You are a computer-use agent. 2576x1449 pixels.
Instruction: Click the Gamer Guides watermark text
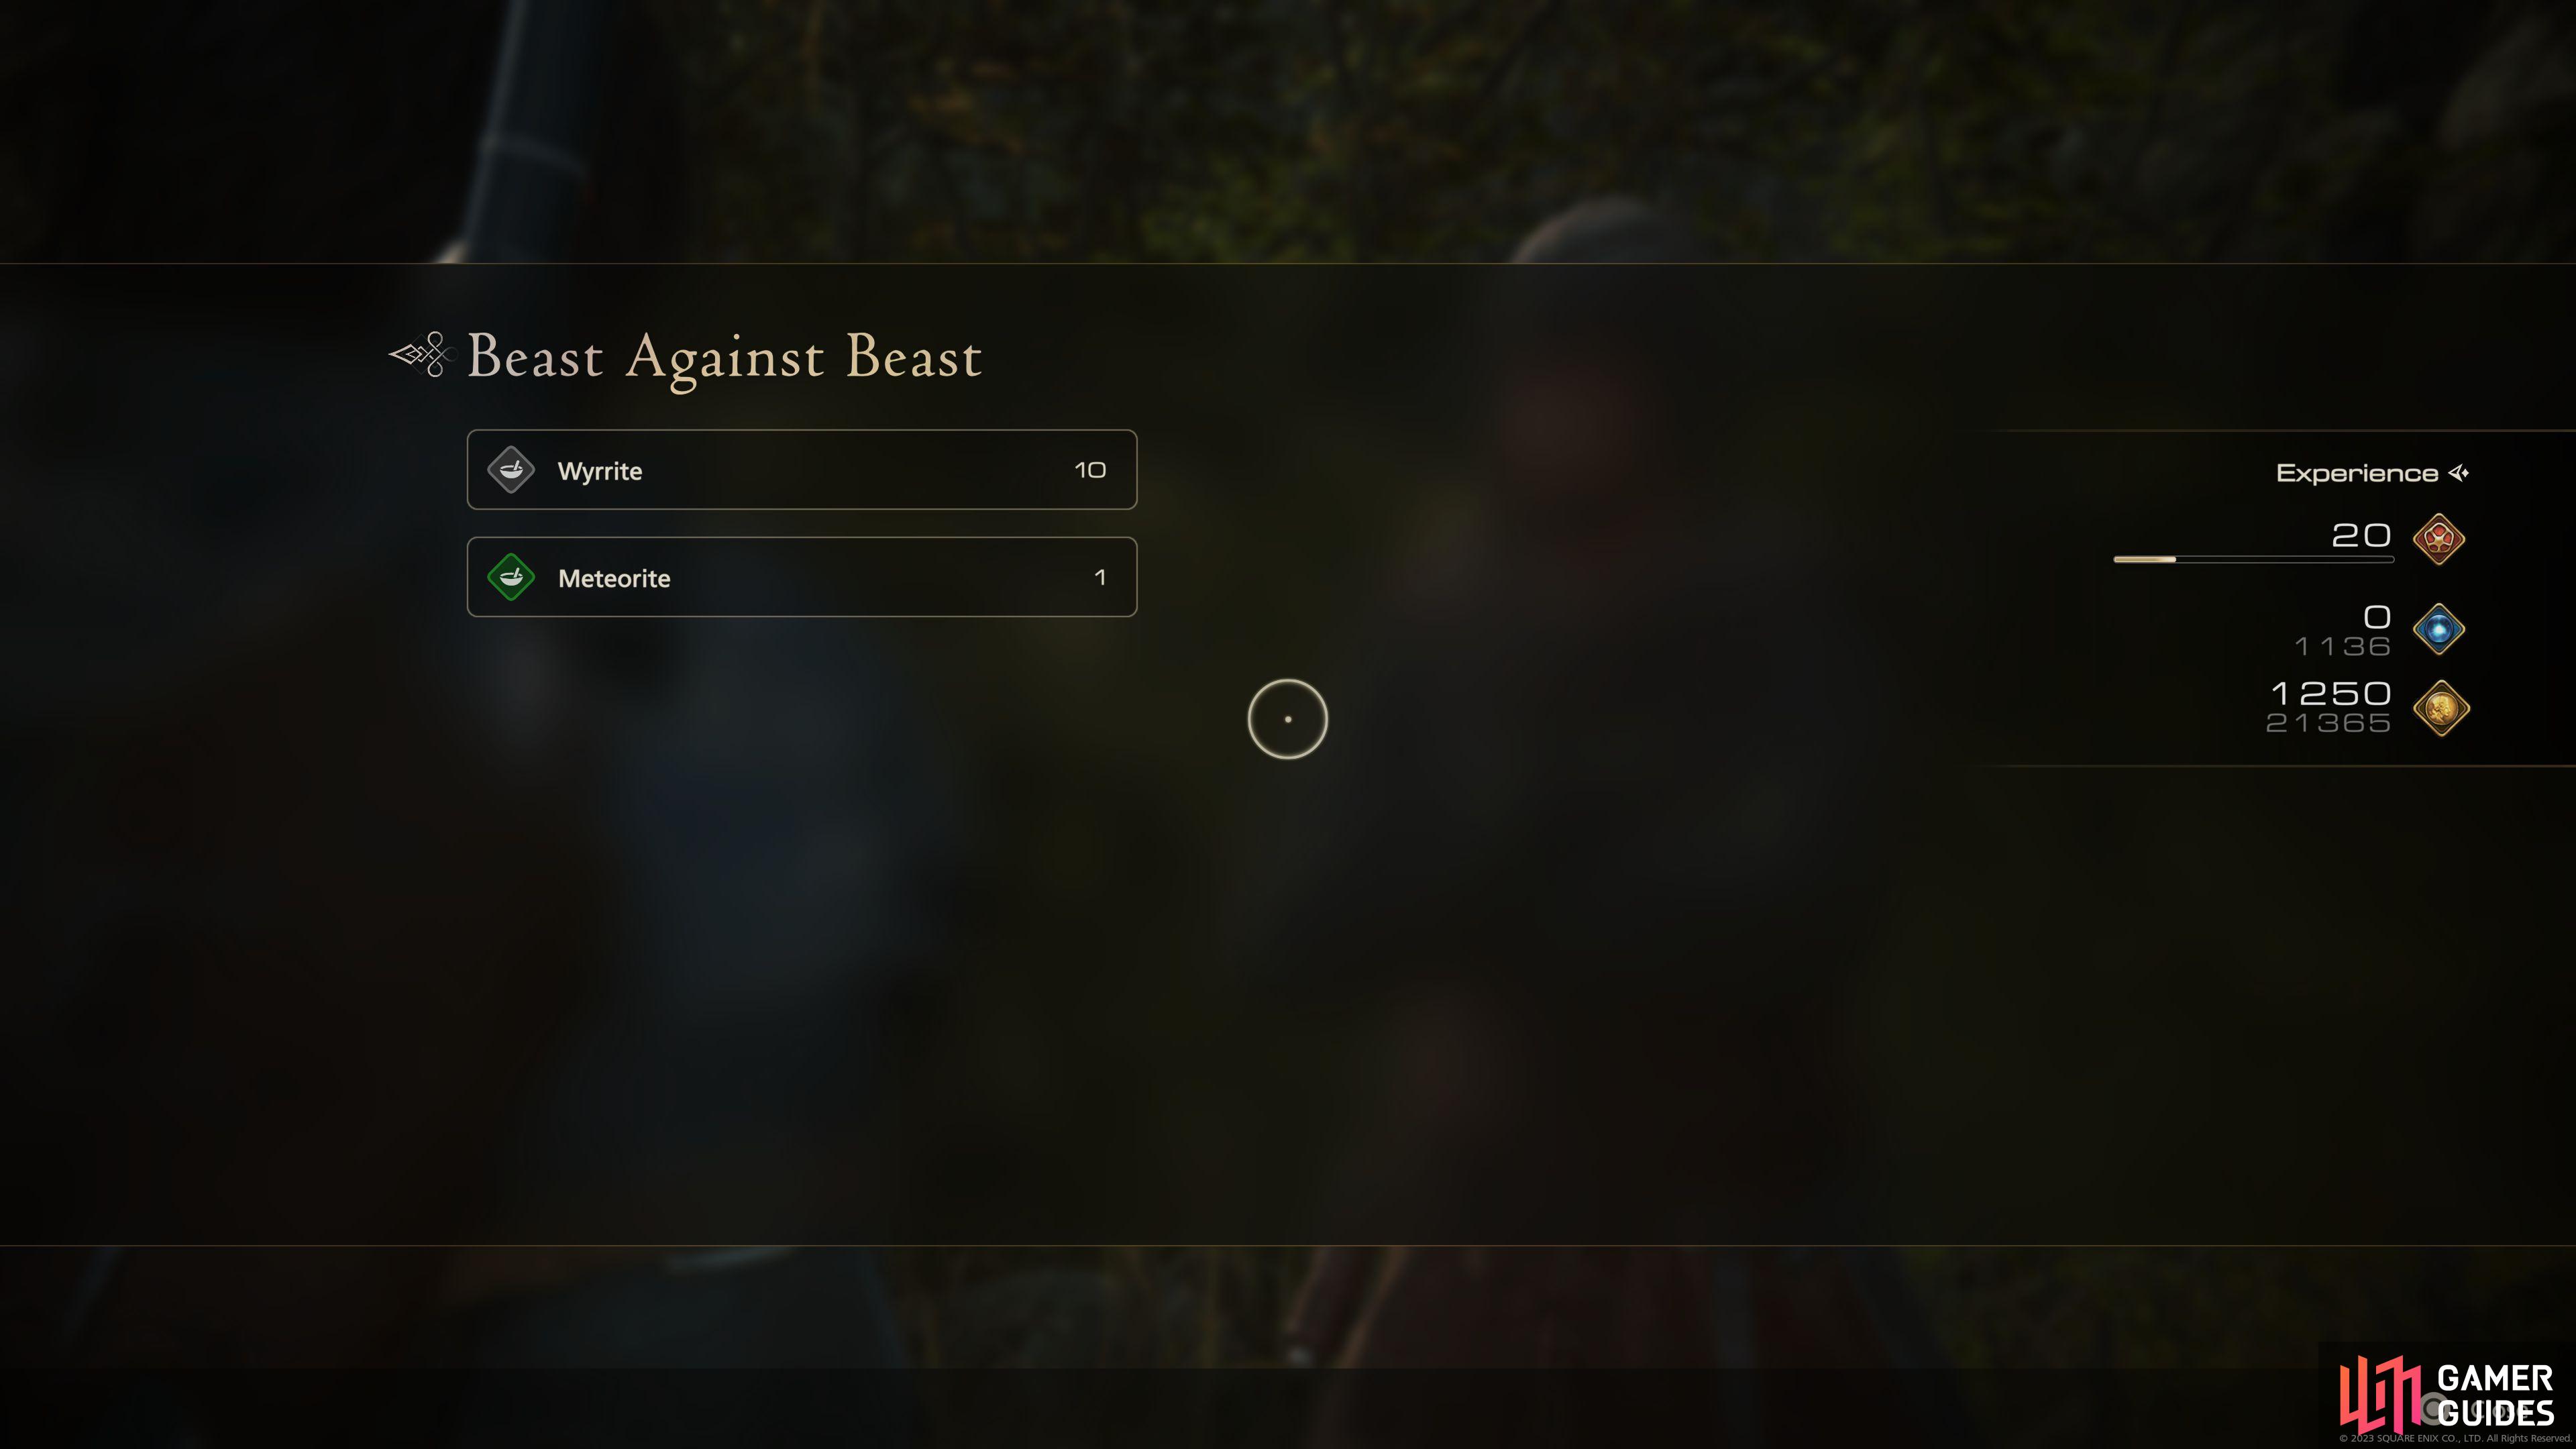coord(2495,1396)
